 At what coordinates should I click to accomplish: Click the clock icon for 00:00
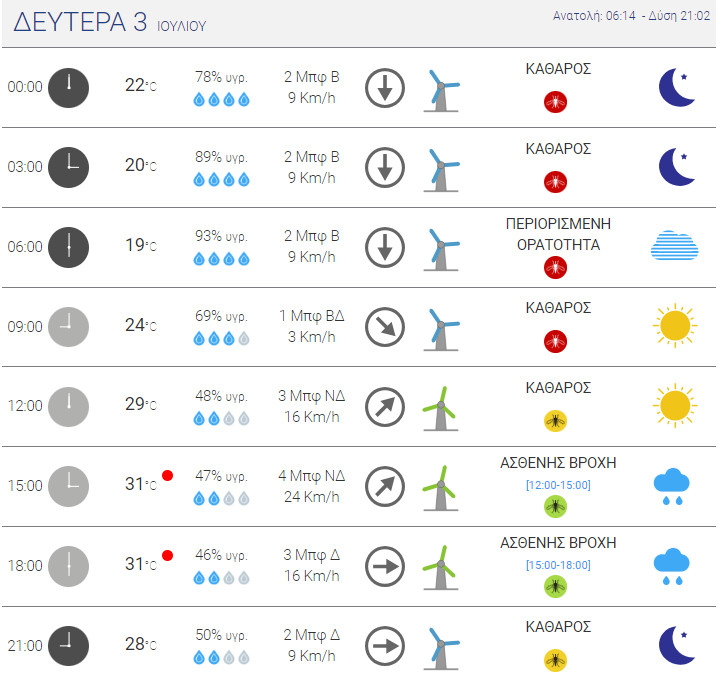click(x=69, y=87)
